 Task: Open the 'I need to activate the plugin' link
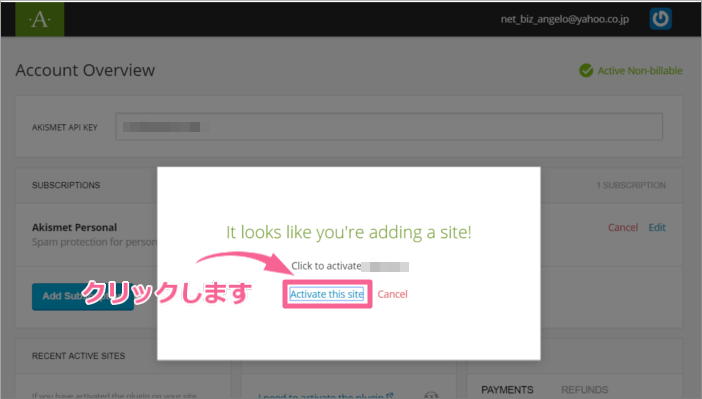pyautogui.click(x=325, y=396)
